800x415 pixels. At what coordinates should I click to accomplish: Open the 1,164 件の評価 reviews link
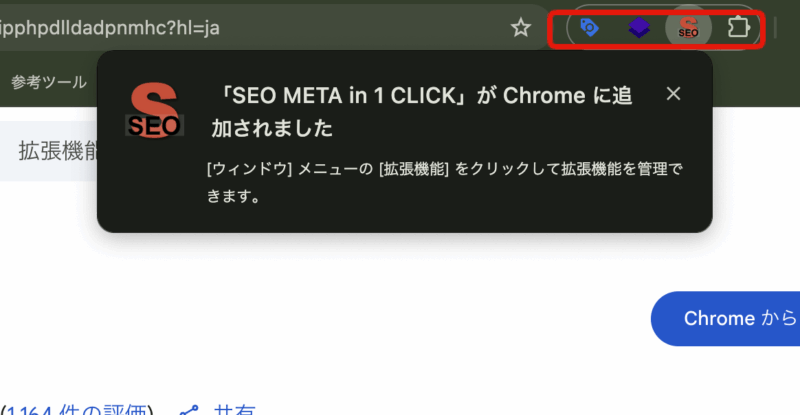pos(77,410)
